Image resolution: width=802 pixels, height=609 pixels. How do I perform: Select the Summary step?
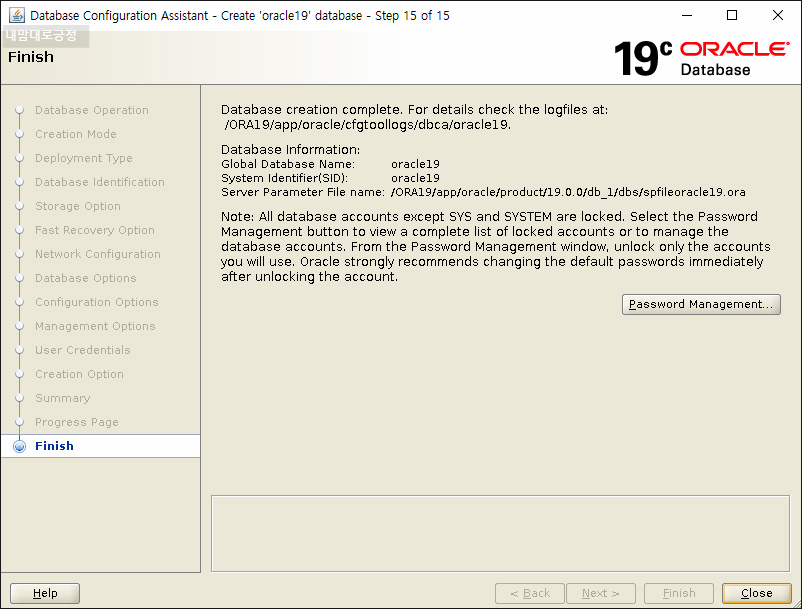[62, 398]
